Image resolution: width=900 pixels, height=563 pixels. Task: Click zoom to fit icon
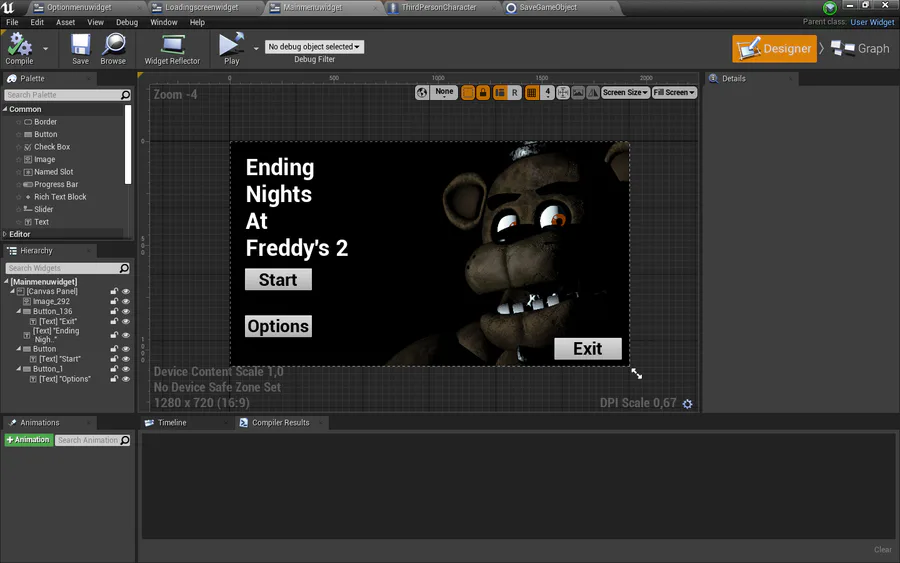coord(563,92)
